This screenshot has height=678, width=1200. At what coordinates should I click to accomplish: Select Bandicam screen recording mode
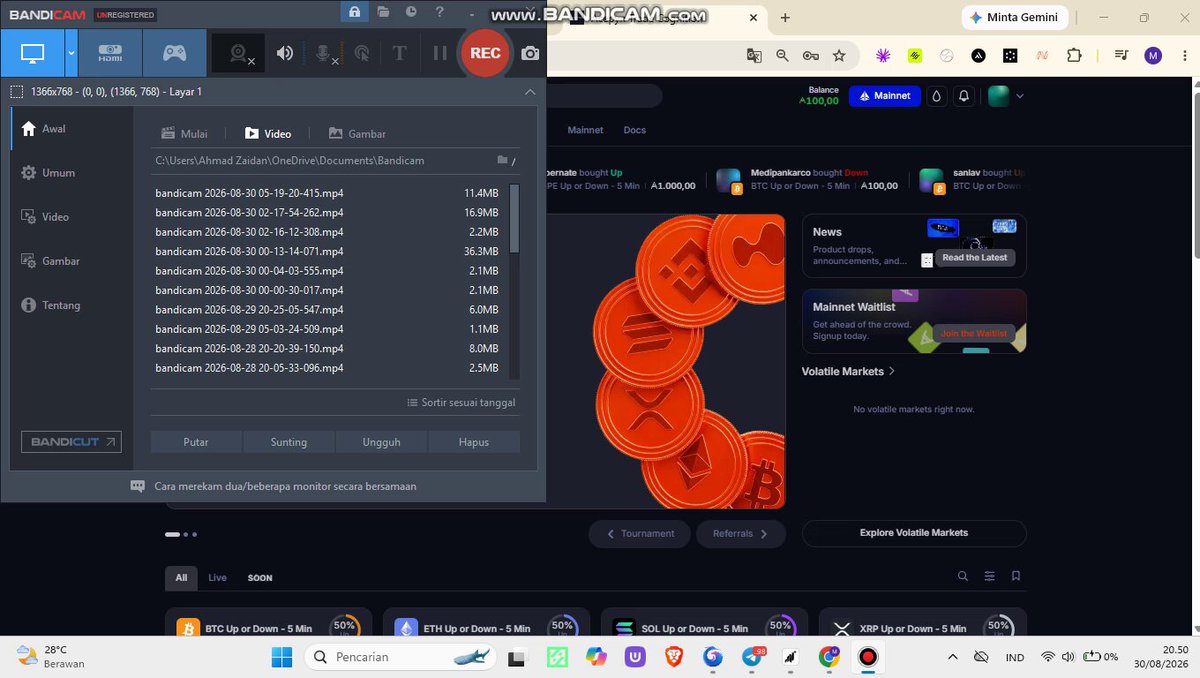click(32, 53)
